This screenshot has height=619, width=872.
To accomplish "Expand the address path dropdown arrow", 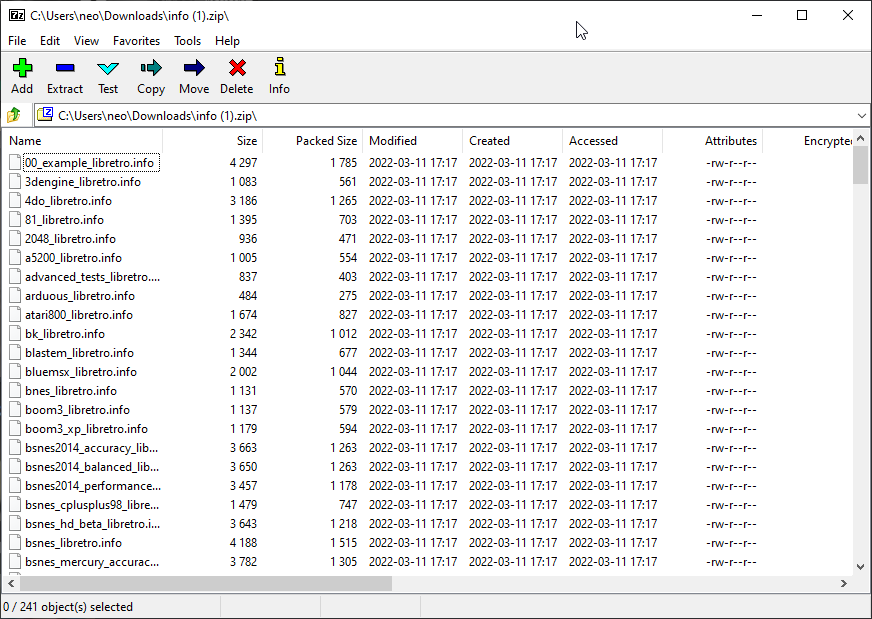I will pos(861,115).
